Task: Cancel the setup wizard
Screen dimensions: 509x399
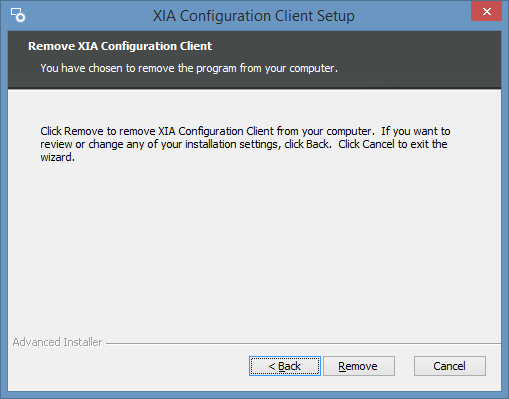Action: tap(450, 366)
